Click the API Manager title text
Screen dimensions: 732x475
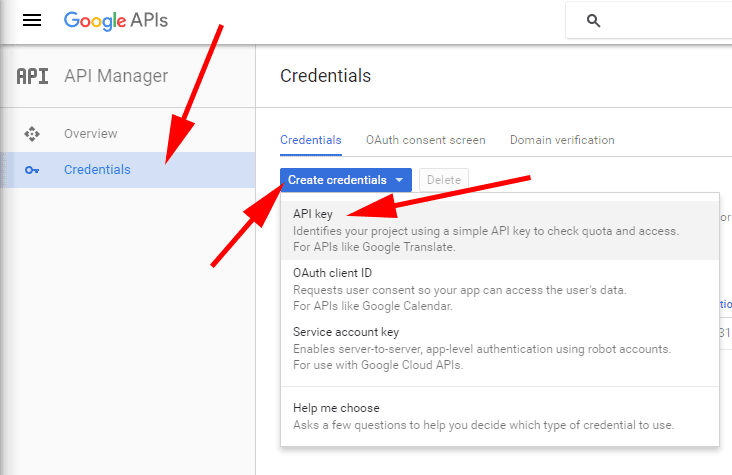pos(116,76)
